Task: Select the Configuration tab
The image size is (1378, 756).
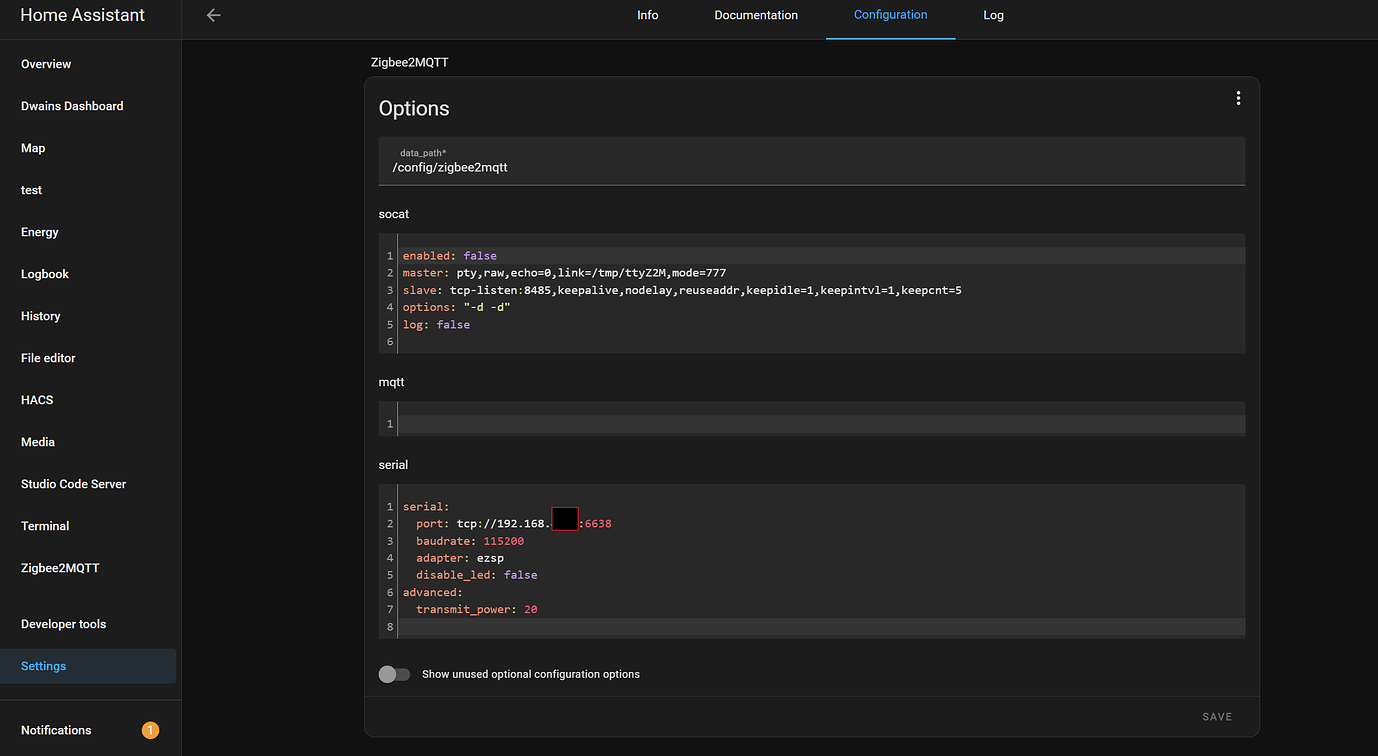Action: 890,15
